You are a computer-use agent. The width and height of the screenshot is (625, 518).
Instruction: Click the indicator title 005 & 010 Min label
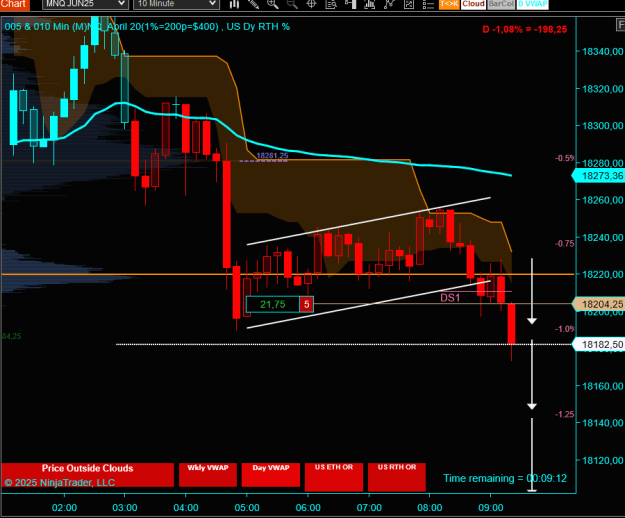click(147, 27)
